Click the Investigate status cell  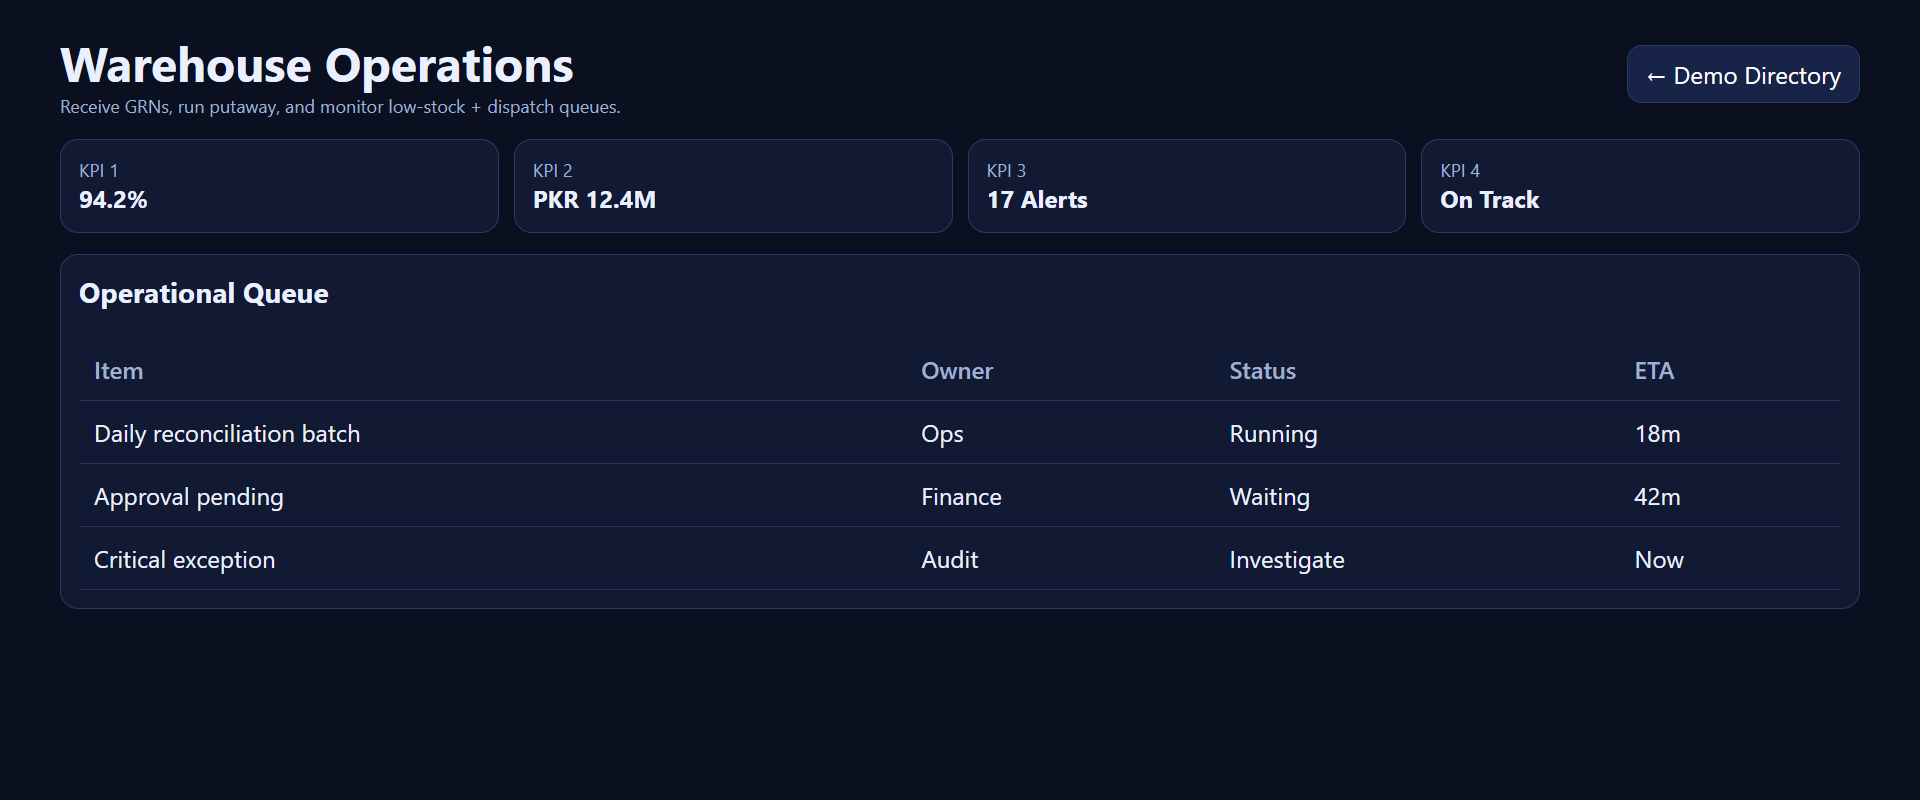(x=1286, y=560)
